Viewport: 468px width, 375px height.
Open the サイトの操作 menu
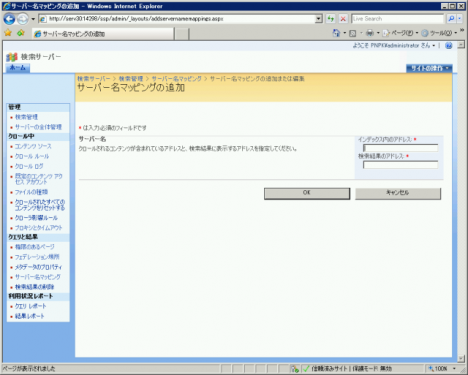(429, 68)
